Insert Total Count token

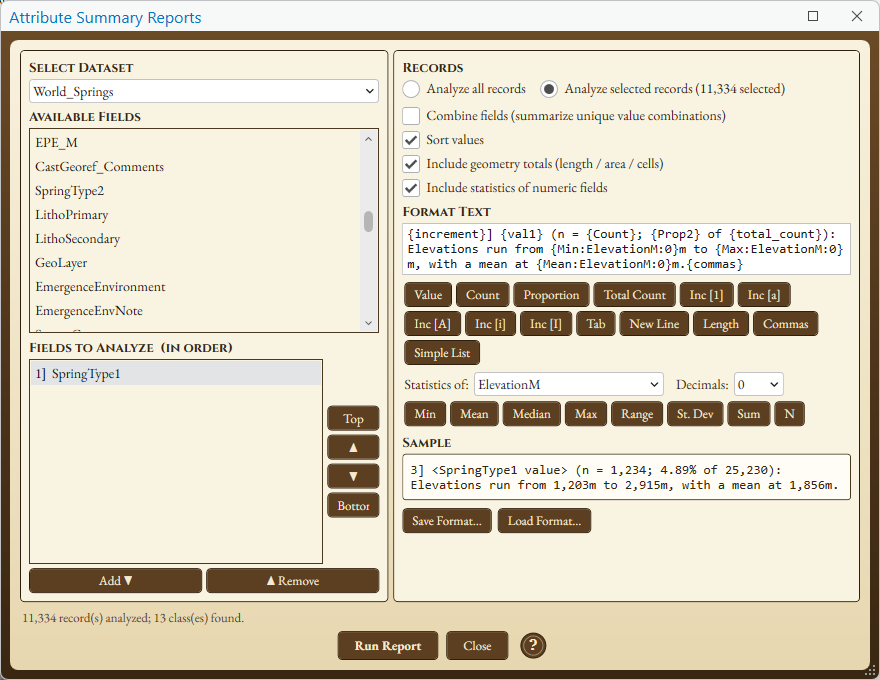635,295
